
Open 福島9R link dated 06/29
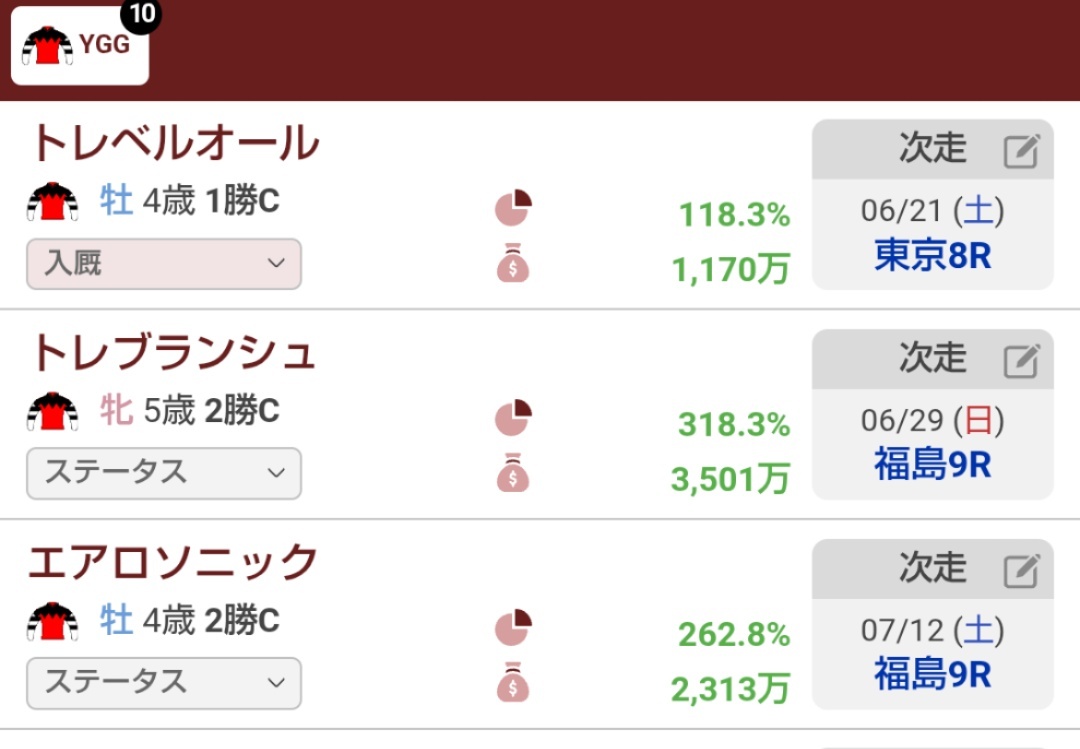point(933,464)
